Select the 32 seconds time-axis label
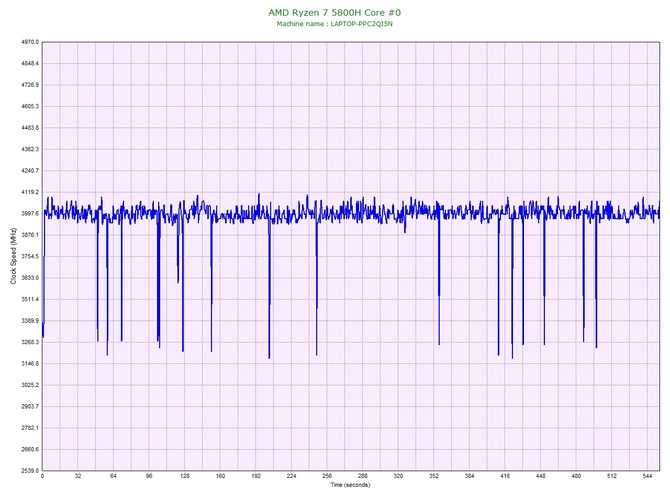The image size is (670, 502). coord(78,476)
